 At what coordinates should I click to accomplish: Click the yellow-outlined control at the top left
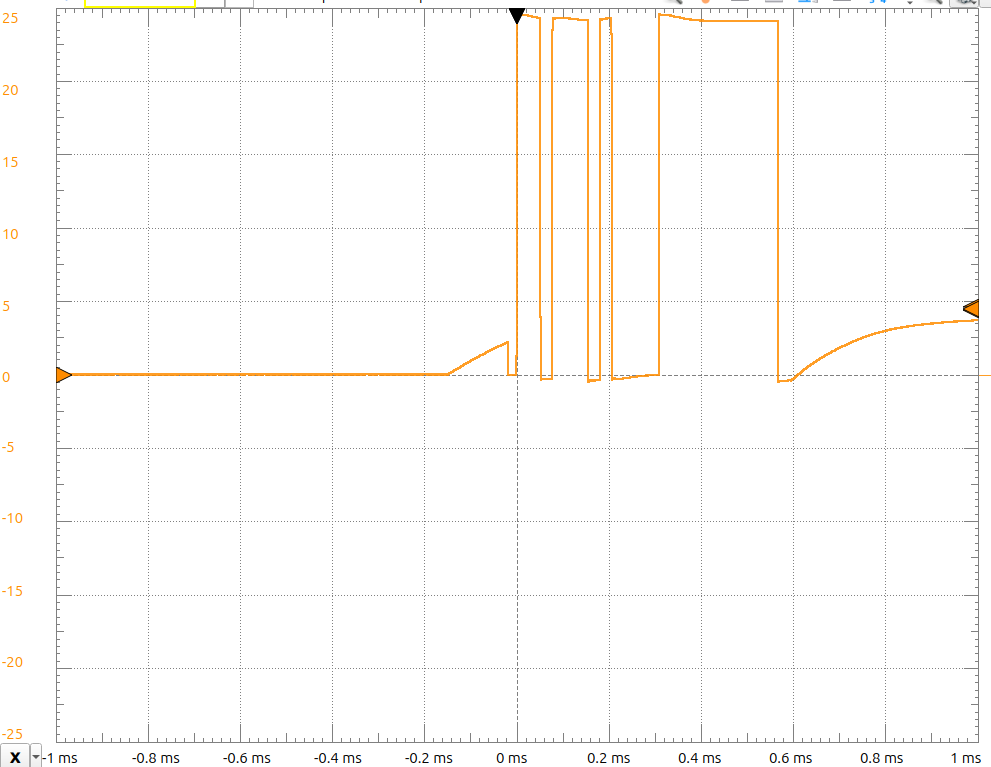(140, 3)
